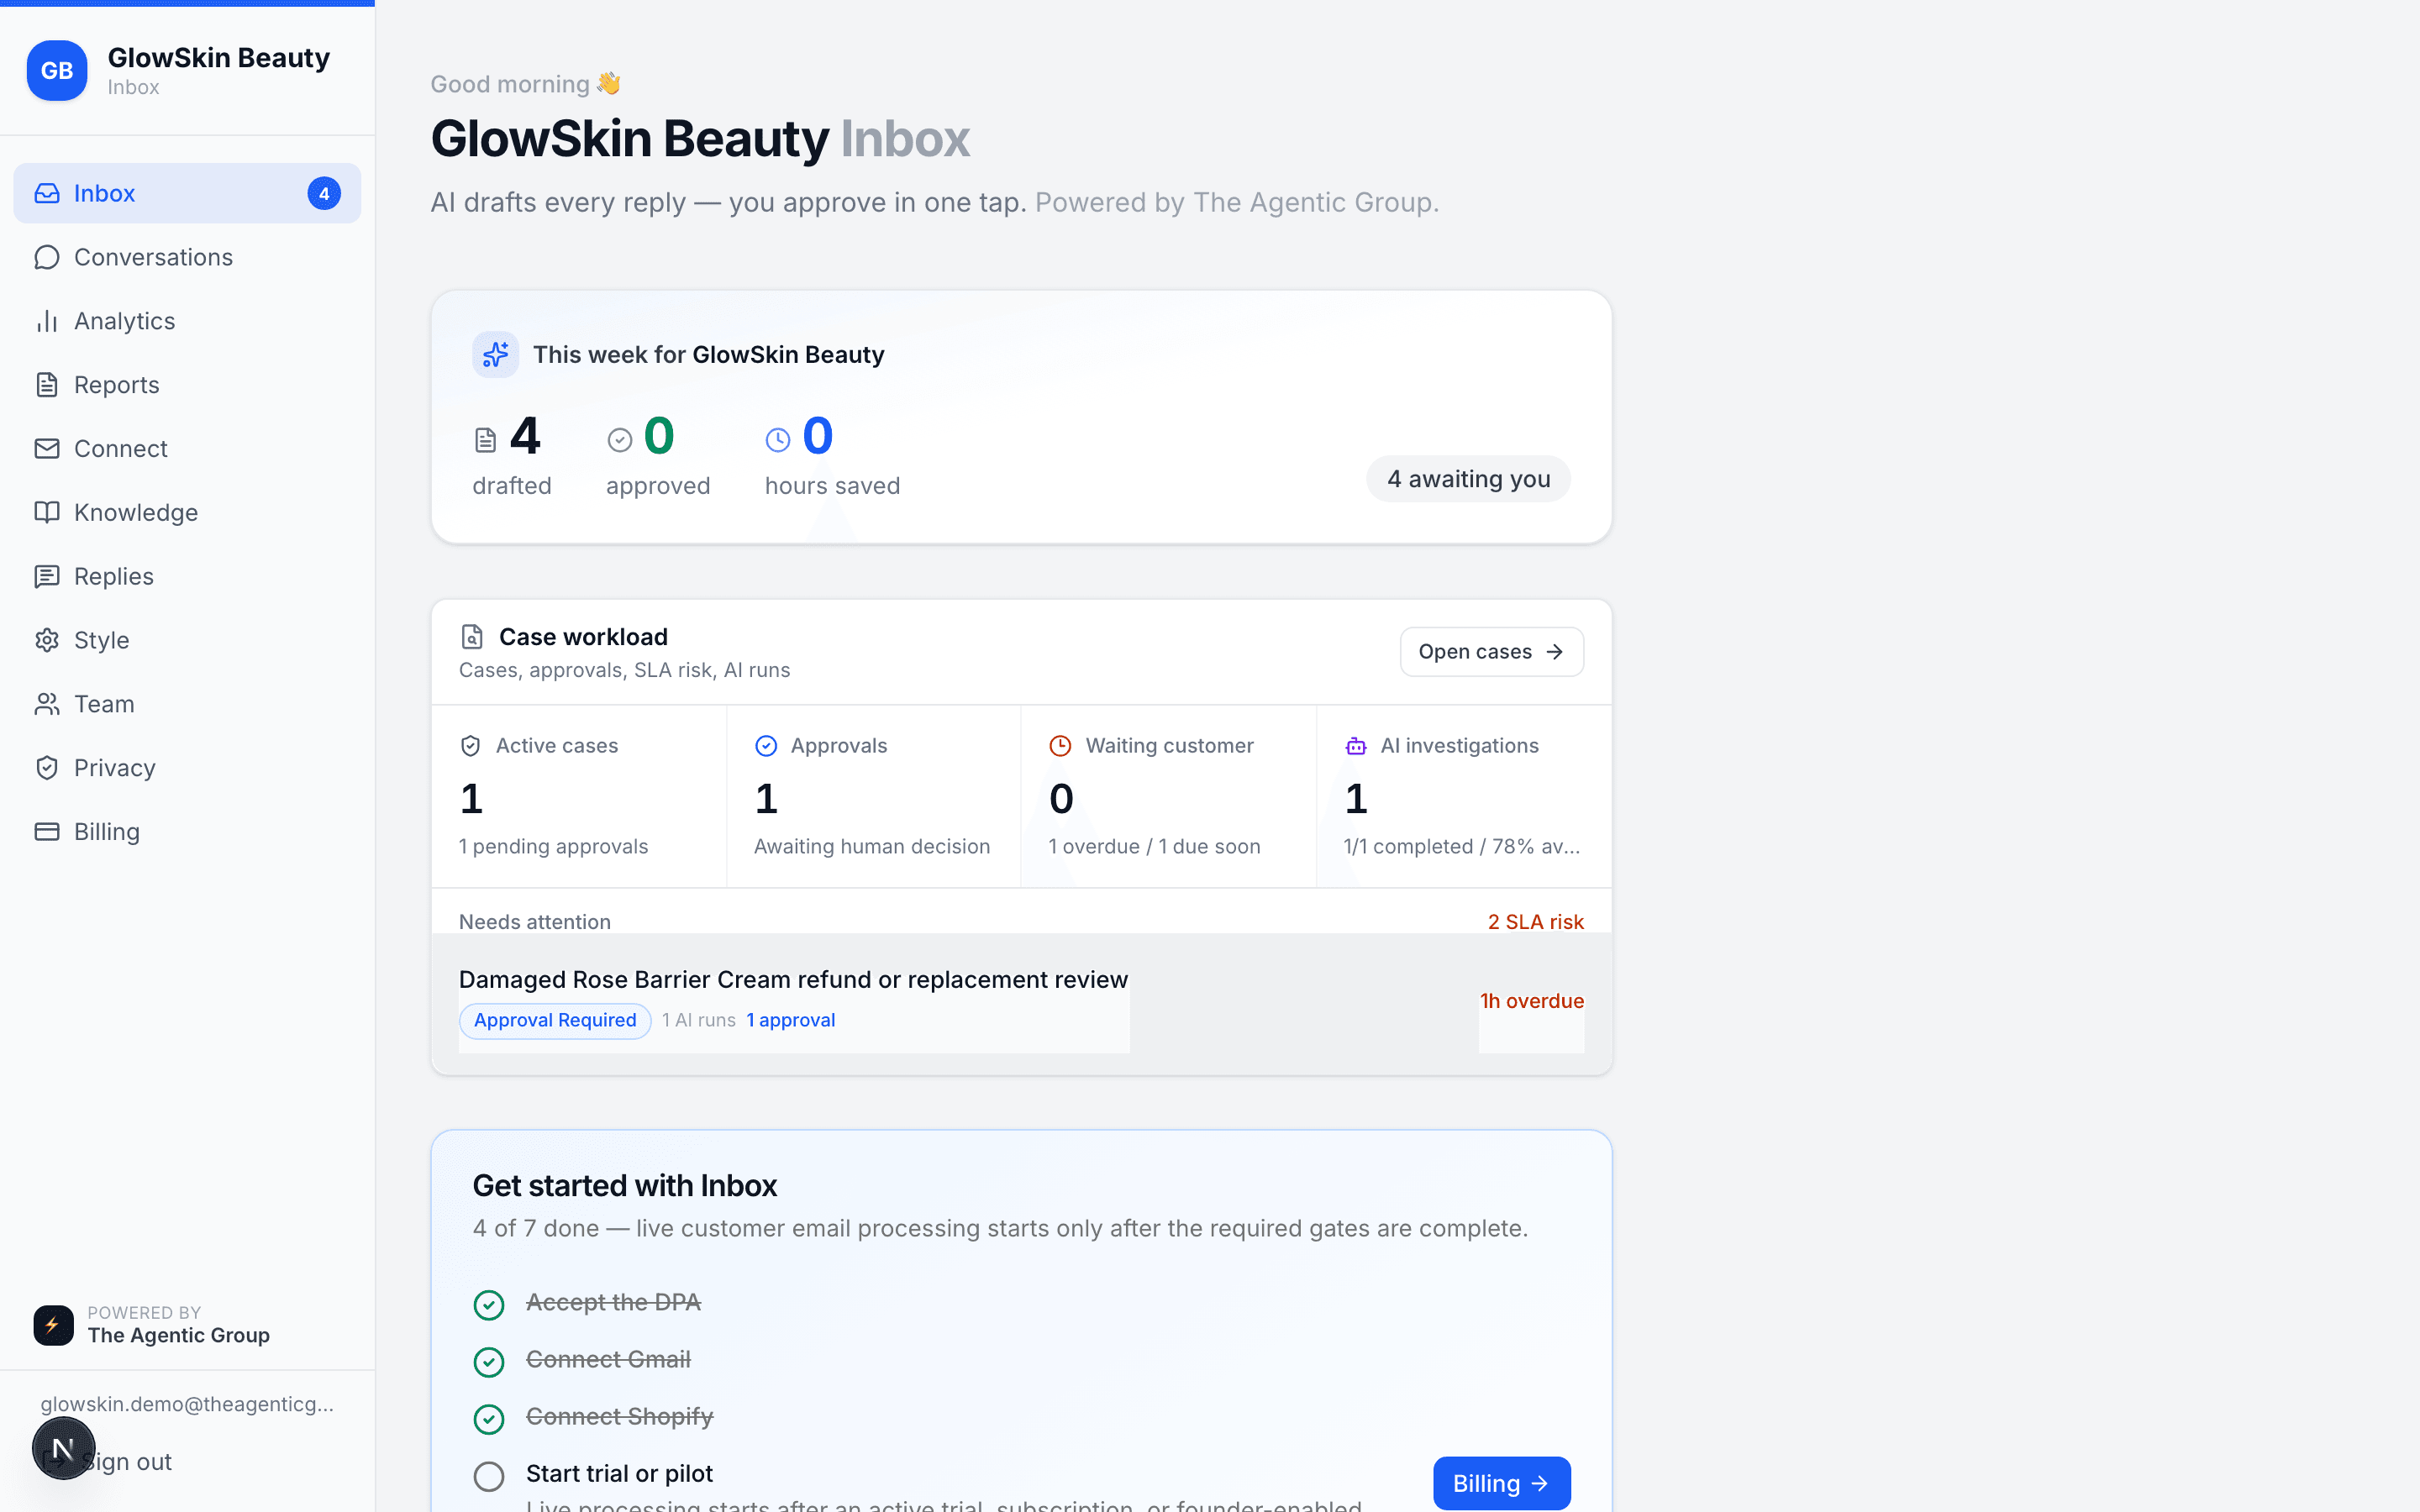Open the Active cases stat card
2420x1512 pixels.
pyautogui.click(x=579, y=796)
